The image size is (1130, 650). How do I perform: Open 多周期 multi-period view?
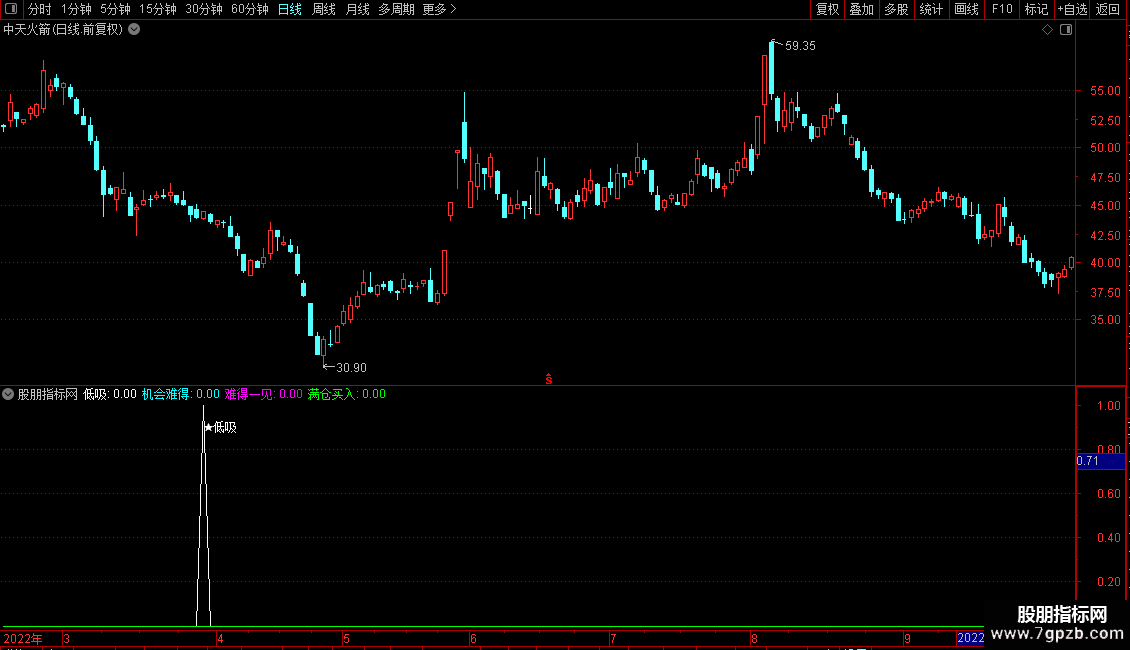tap(396, 9)
